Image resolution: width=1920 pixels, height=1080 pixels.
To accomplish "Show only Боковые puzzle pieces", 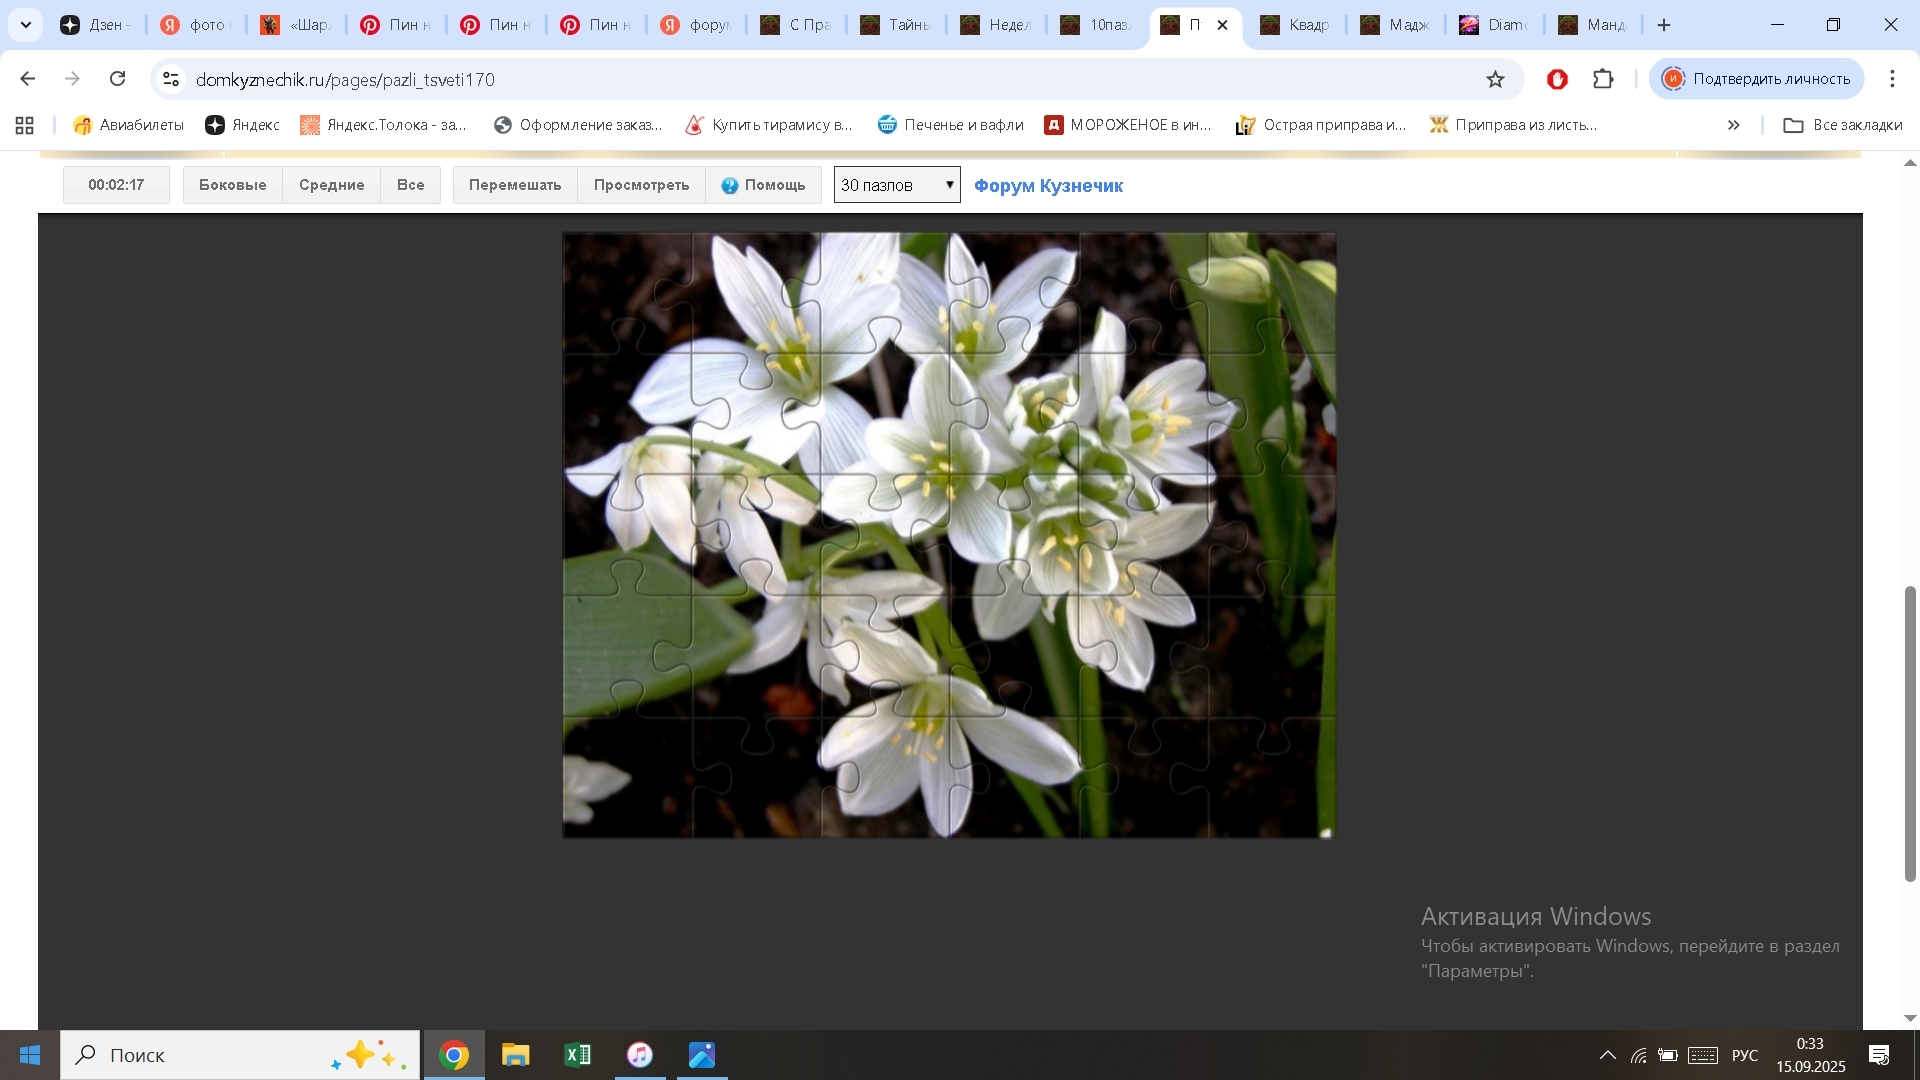I will click(x=232, y=185).
